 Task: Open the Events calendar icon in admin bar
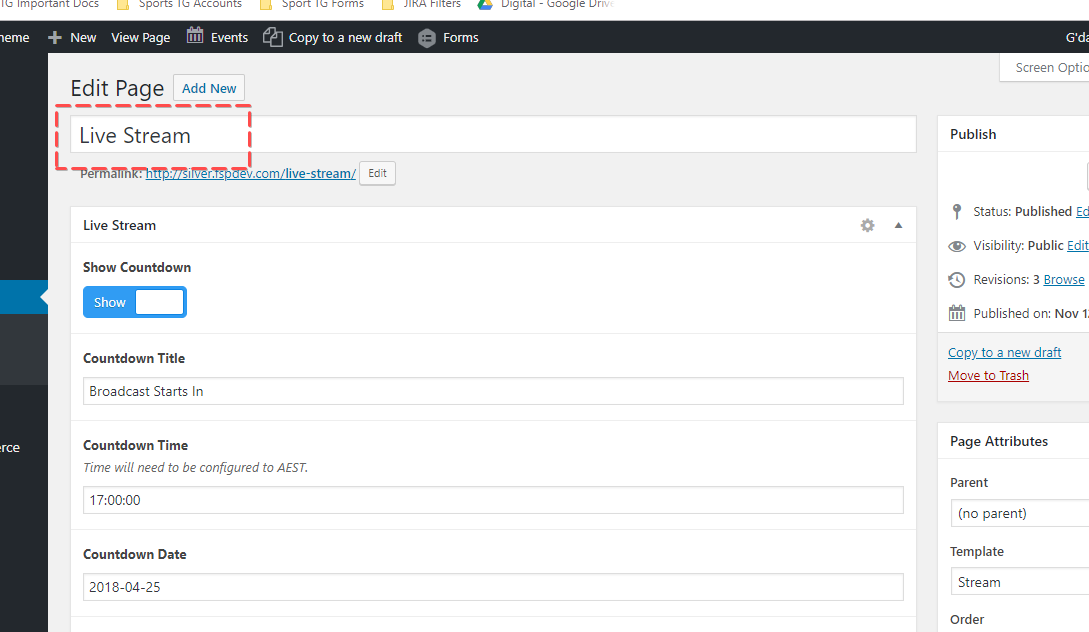195,35
